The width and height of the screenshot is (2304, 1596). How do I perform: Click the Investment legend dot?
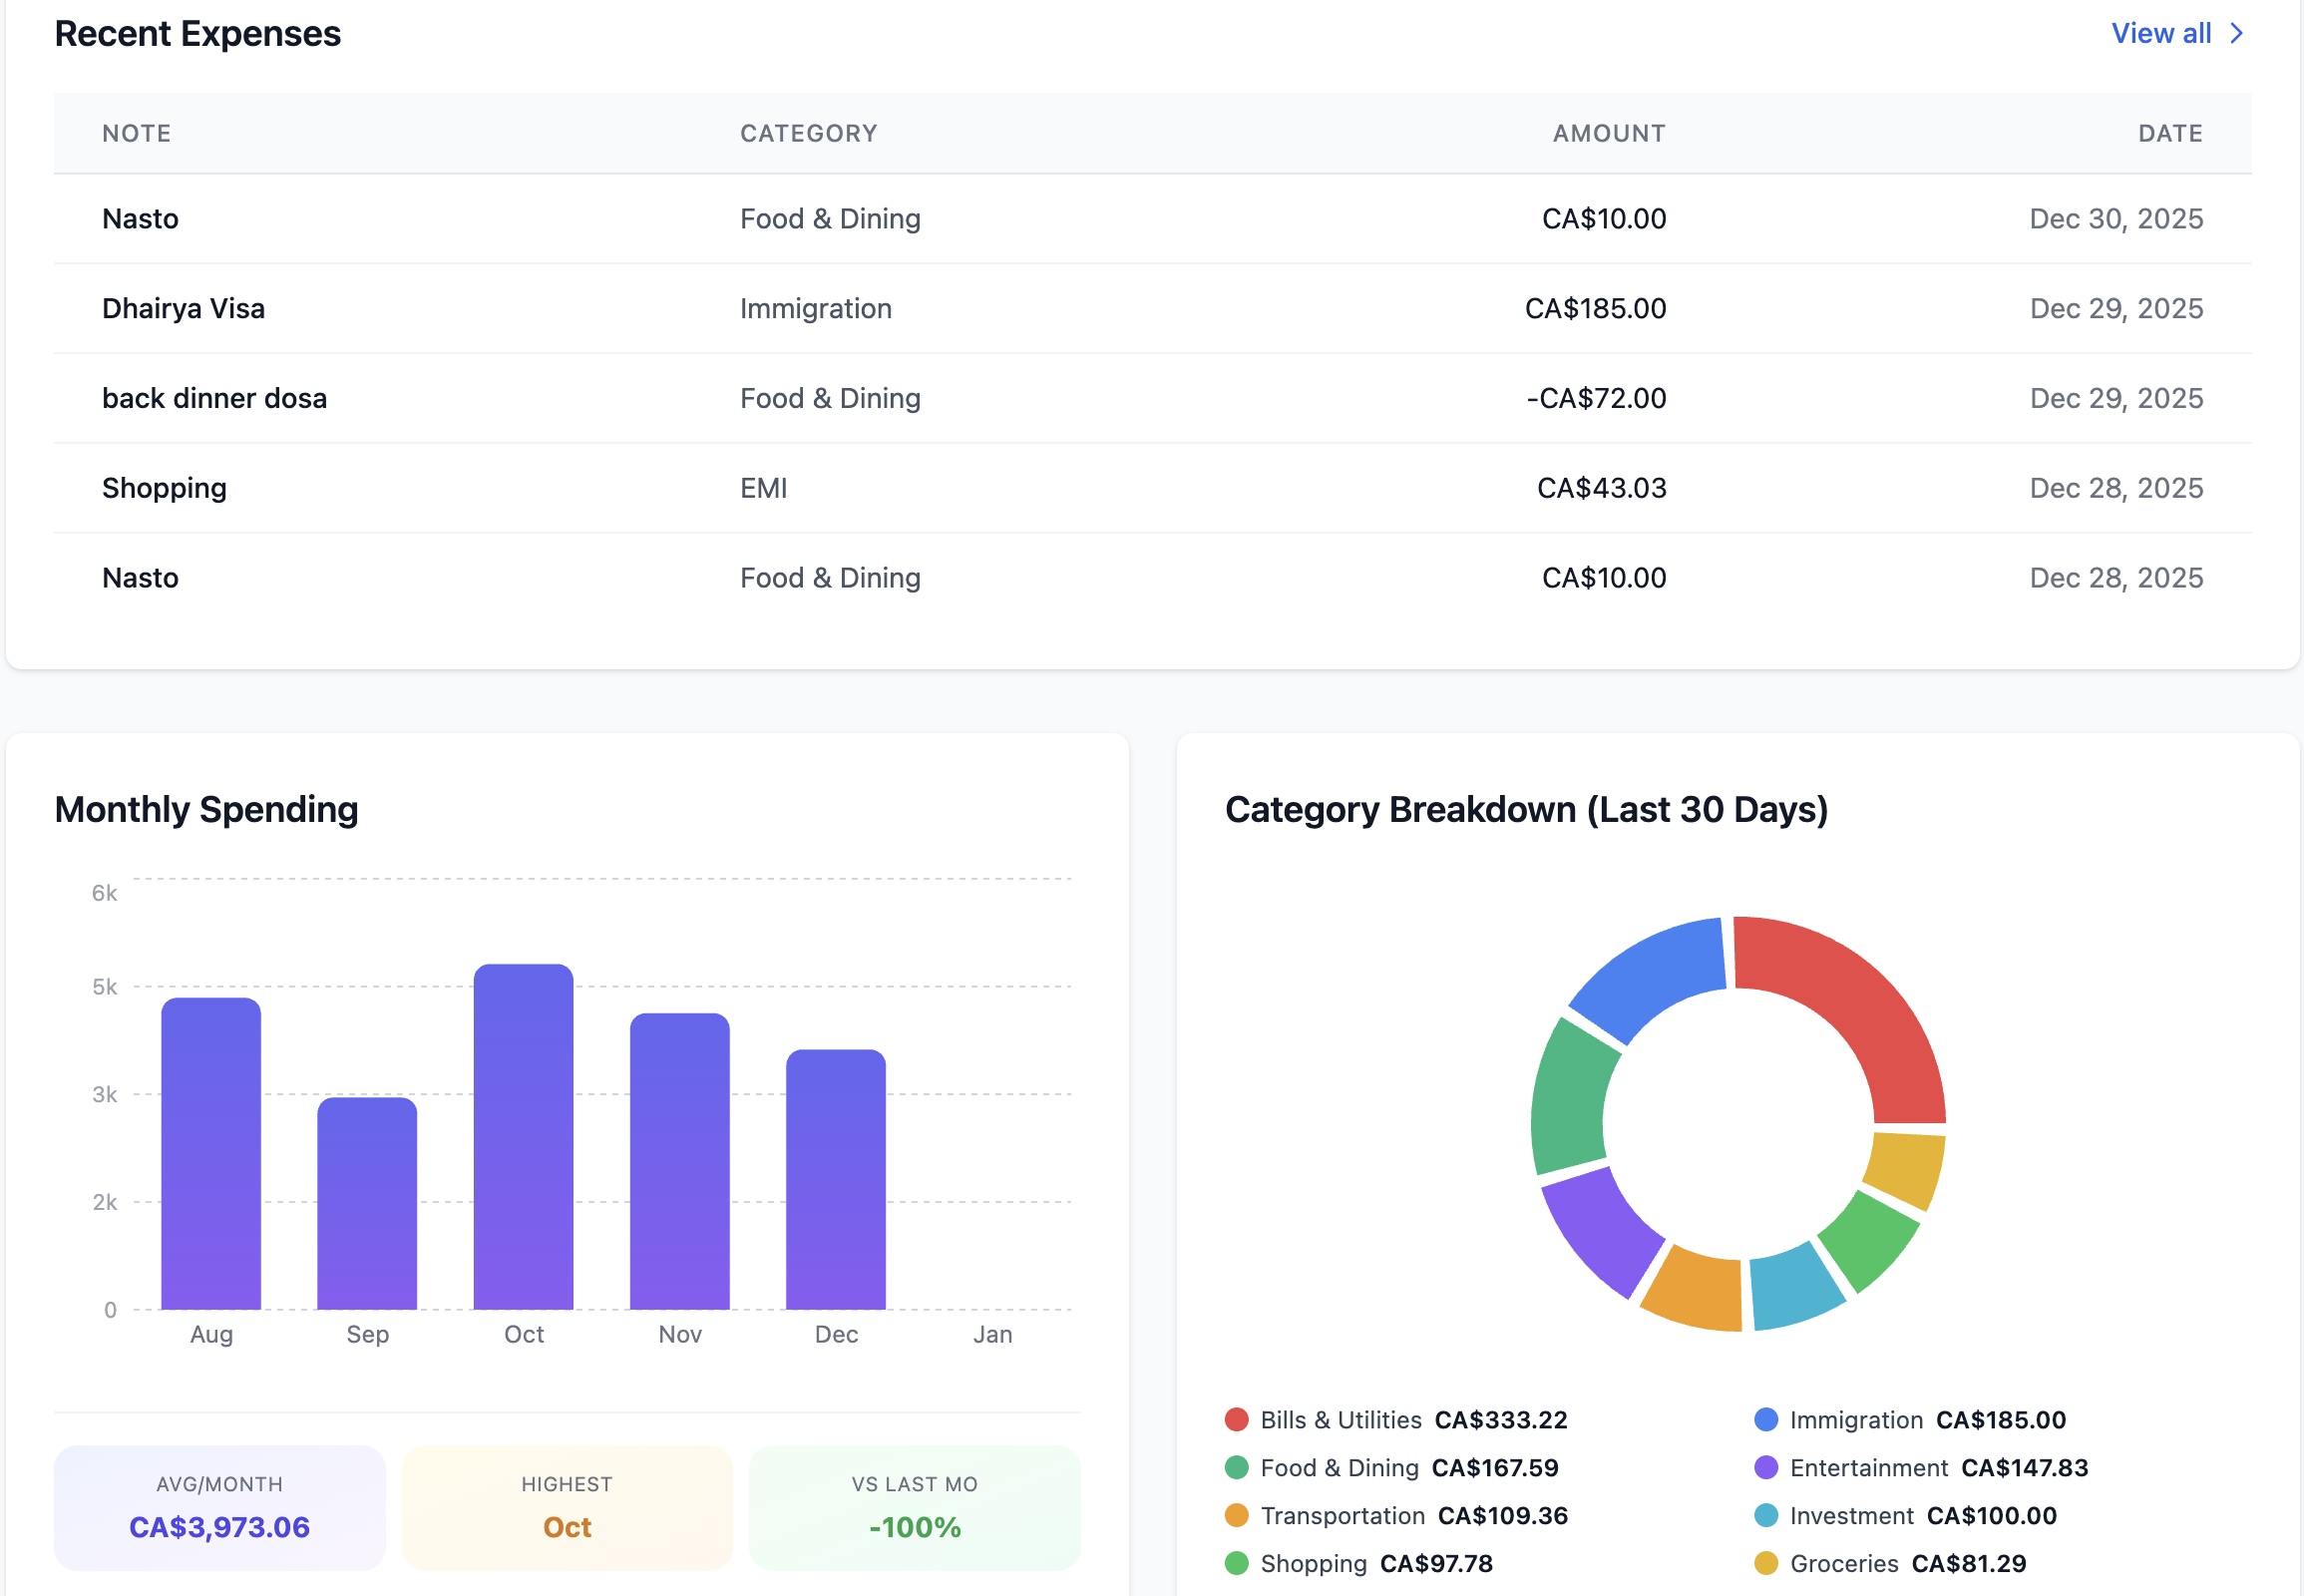pos(1768,1515)
